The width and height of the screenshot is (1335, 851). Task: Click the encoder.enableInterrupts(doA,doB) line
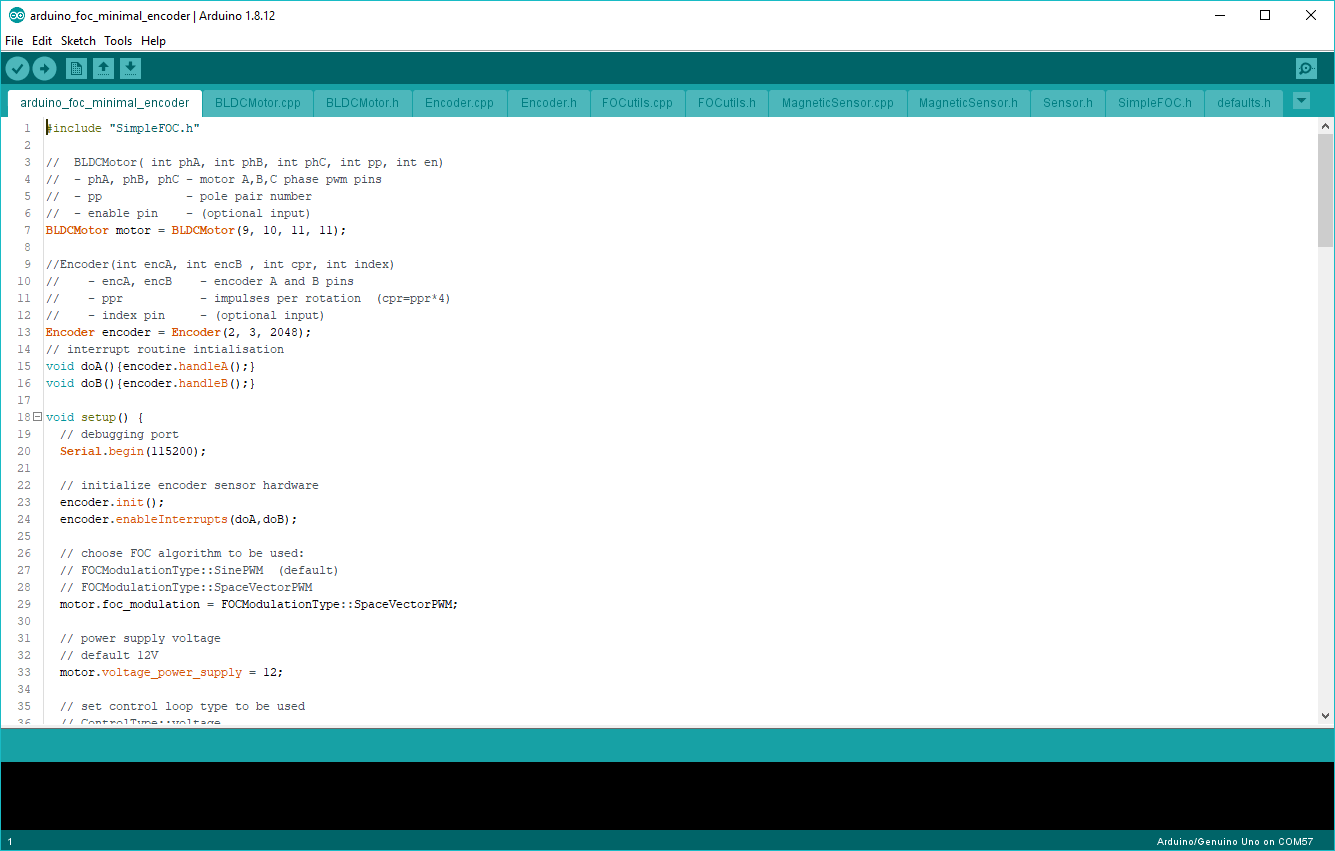(x=179, y=519)
